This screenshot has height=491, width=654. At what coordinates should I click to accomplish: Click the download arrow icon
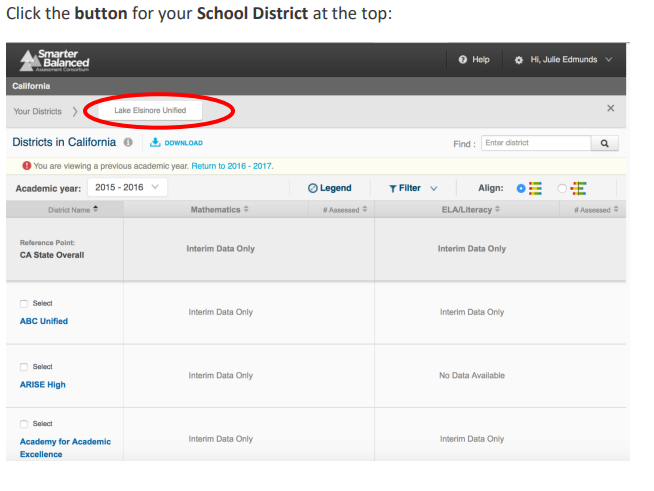(155, 142)
